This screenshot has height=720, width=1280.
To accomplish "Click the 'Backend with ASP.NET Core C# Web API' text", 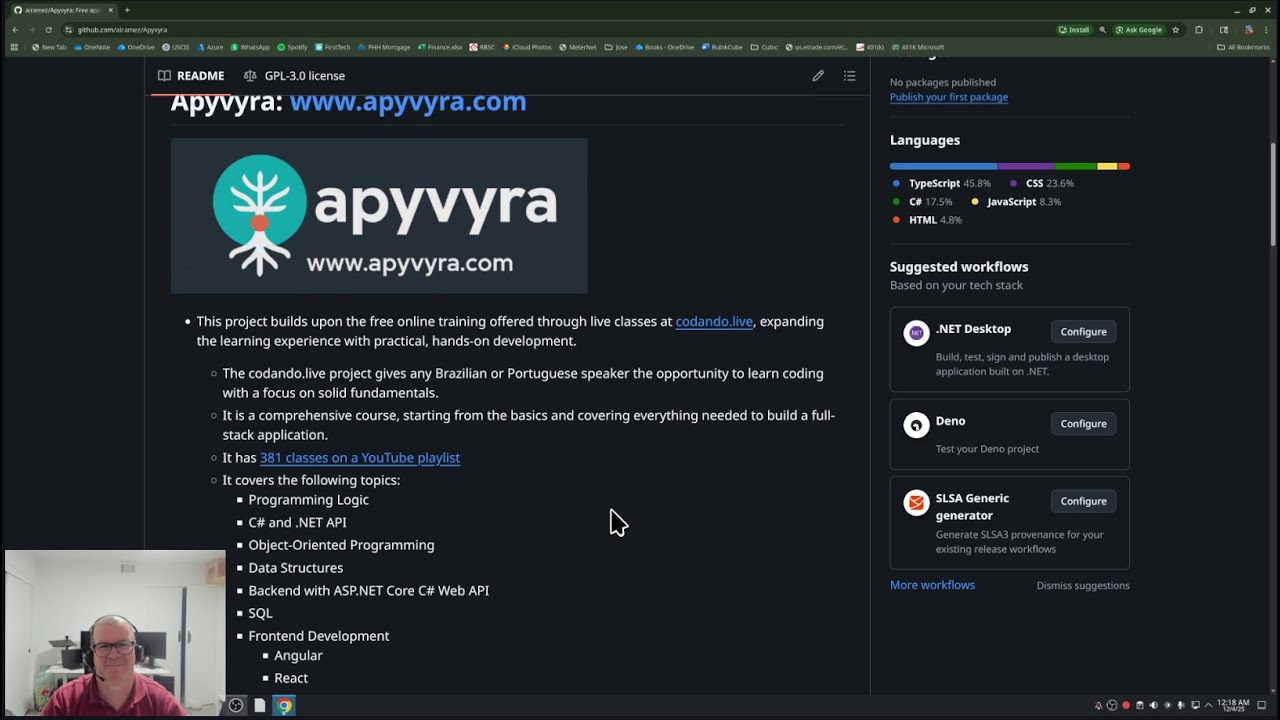I will pos(368,591).
